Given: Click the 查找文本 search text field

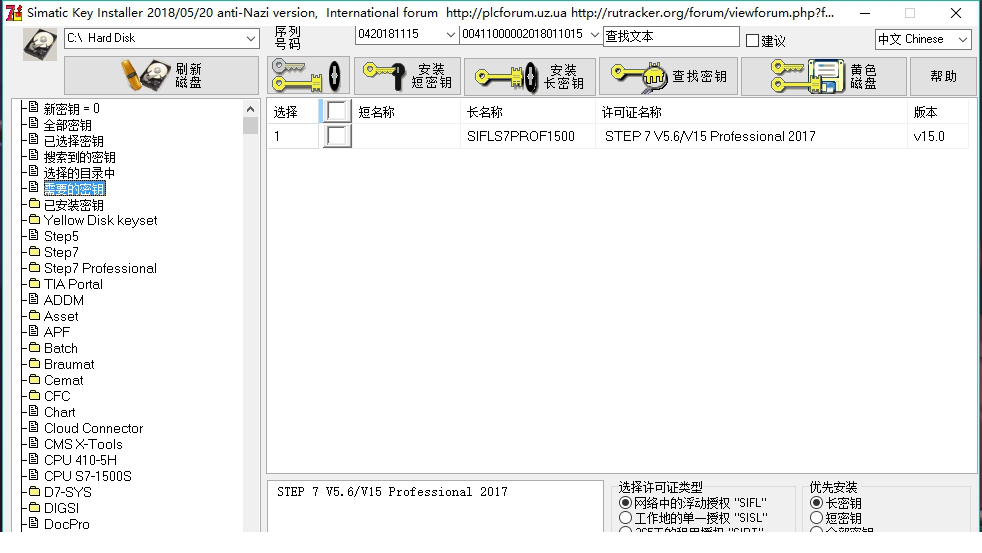Looking at the screenshot, I should tap(671, 36).
